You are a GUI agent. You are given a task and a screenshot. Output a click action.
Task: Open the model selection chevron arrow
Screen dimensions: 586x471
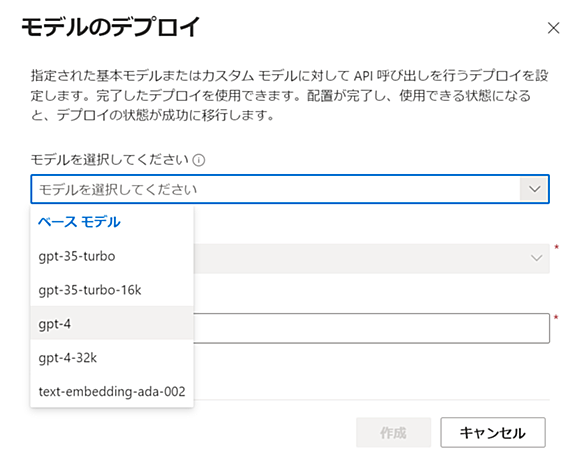tap(534, 189)
